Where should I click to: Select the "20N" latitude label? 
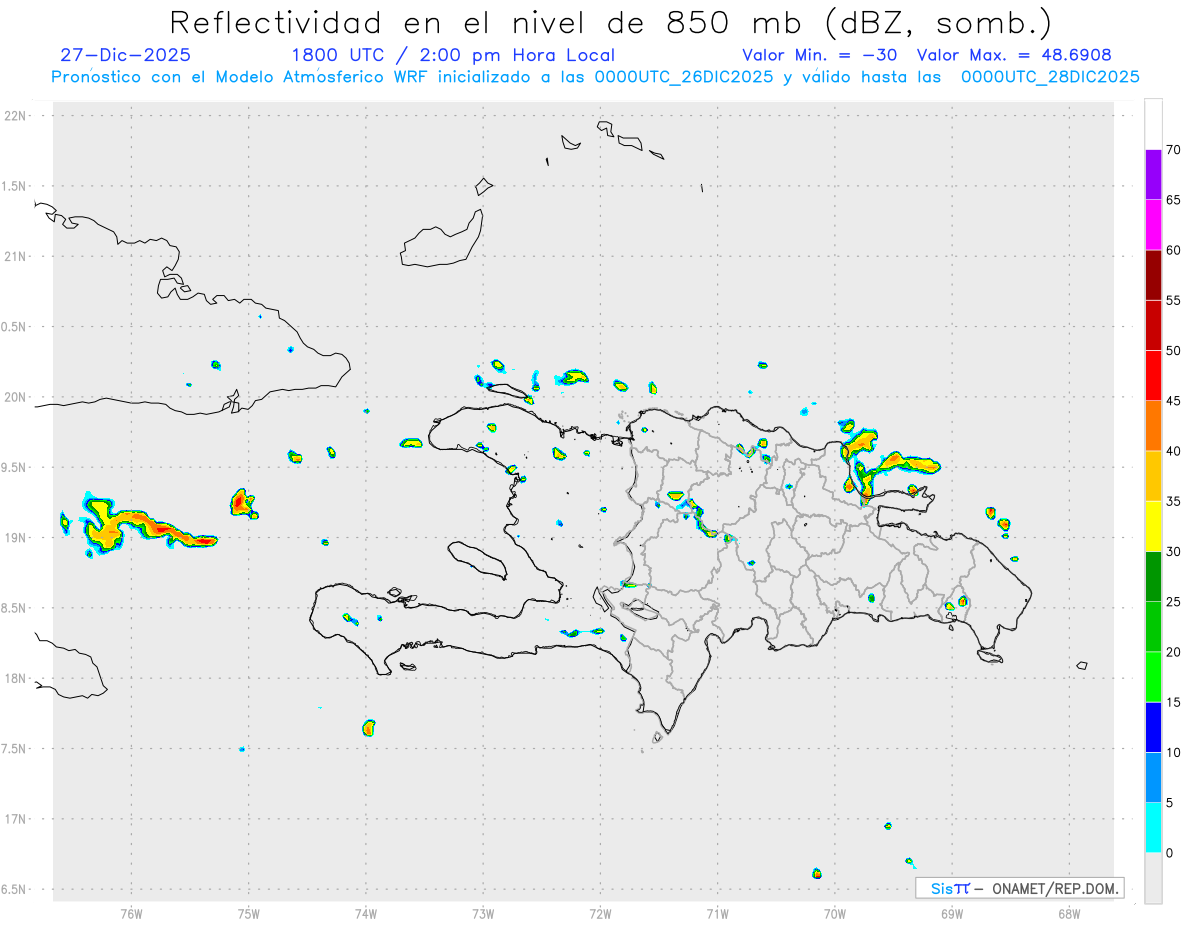[17, 397]
